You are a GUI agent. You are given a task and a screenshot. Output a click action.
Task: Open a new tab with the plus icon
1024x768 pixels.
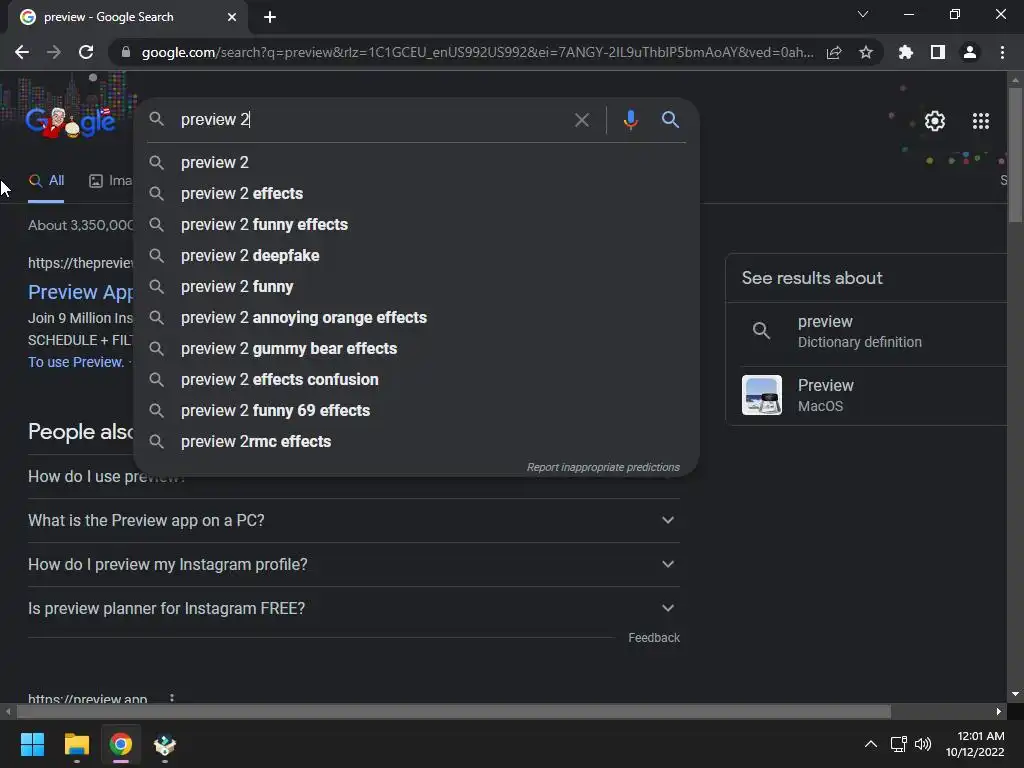270,17
